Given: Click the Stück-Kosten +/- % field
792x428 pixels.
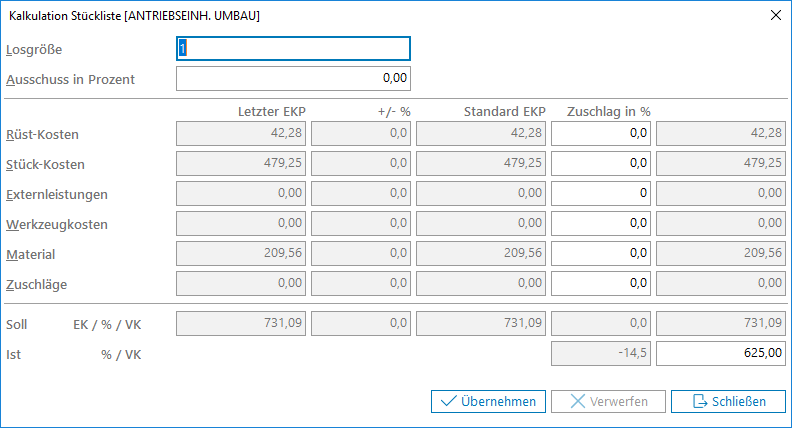Looking at the screenshot, I should point(360,163).
